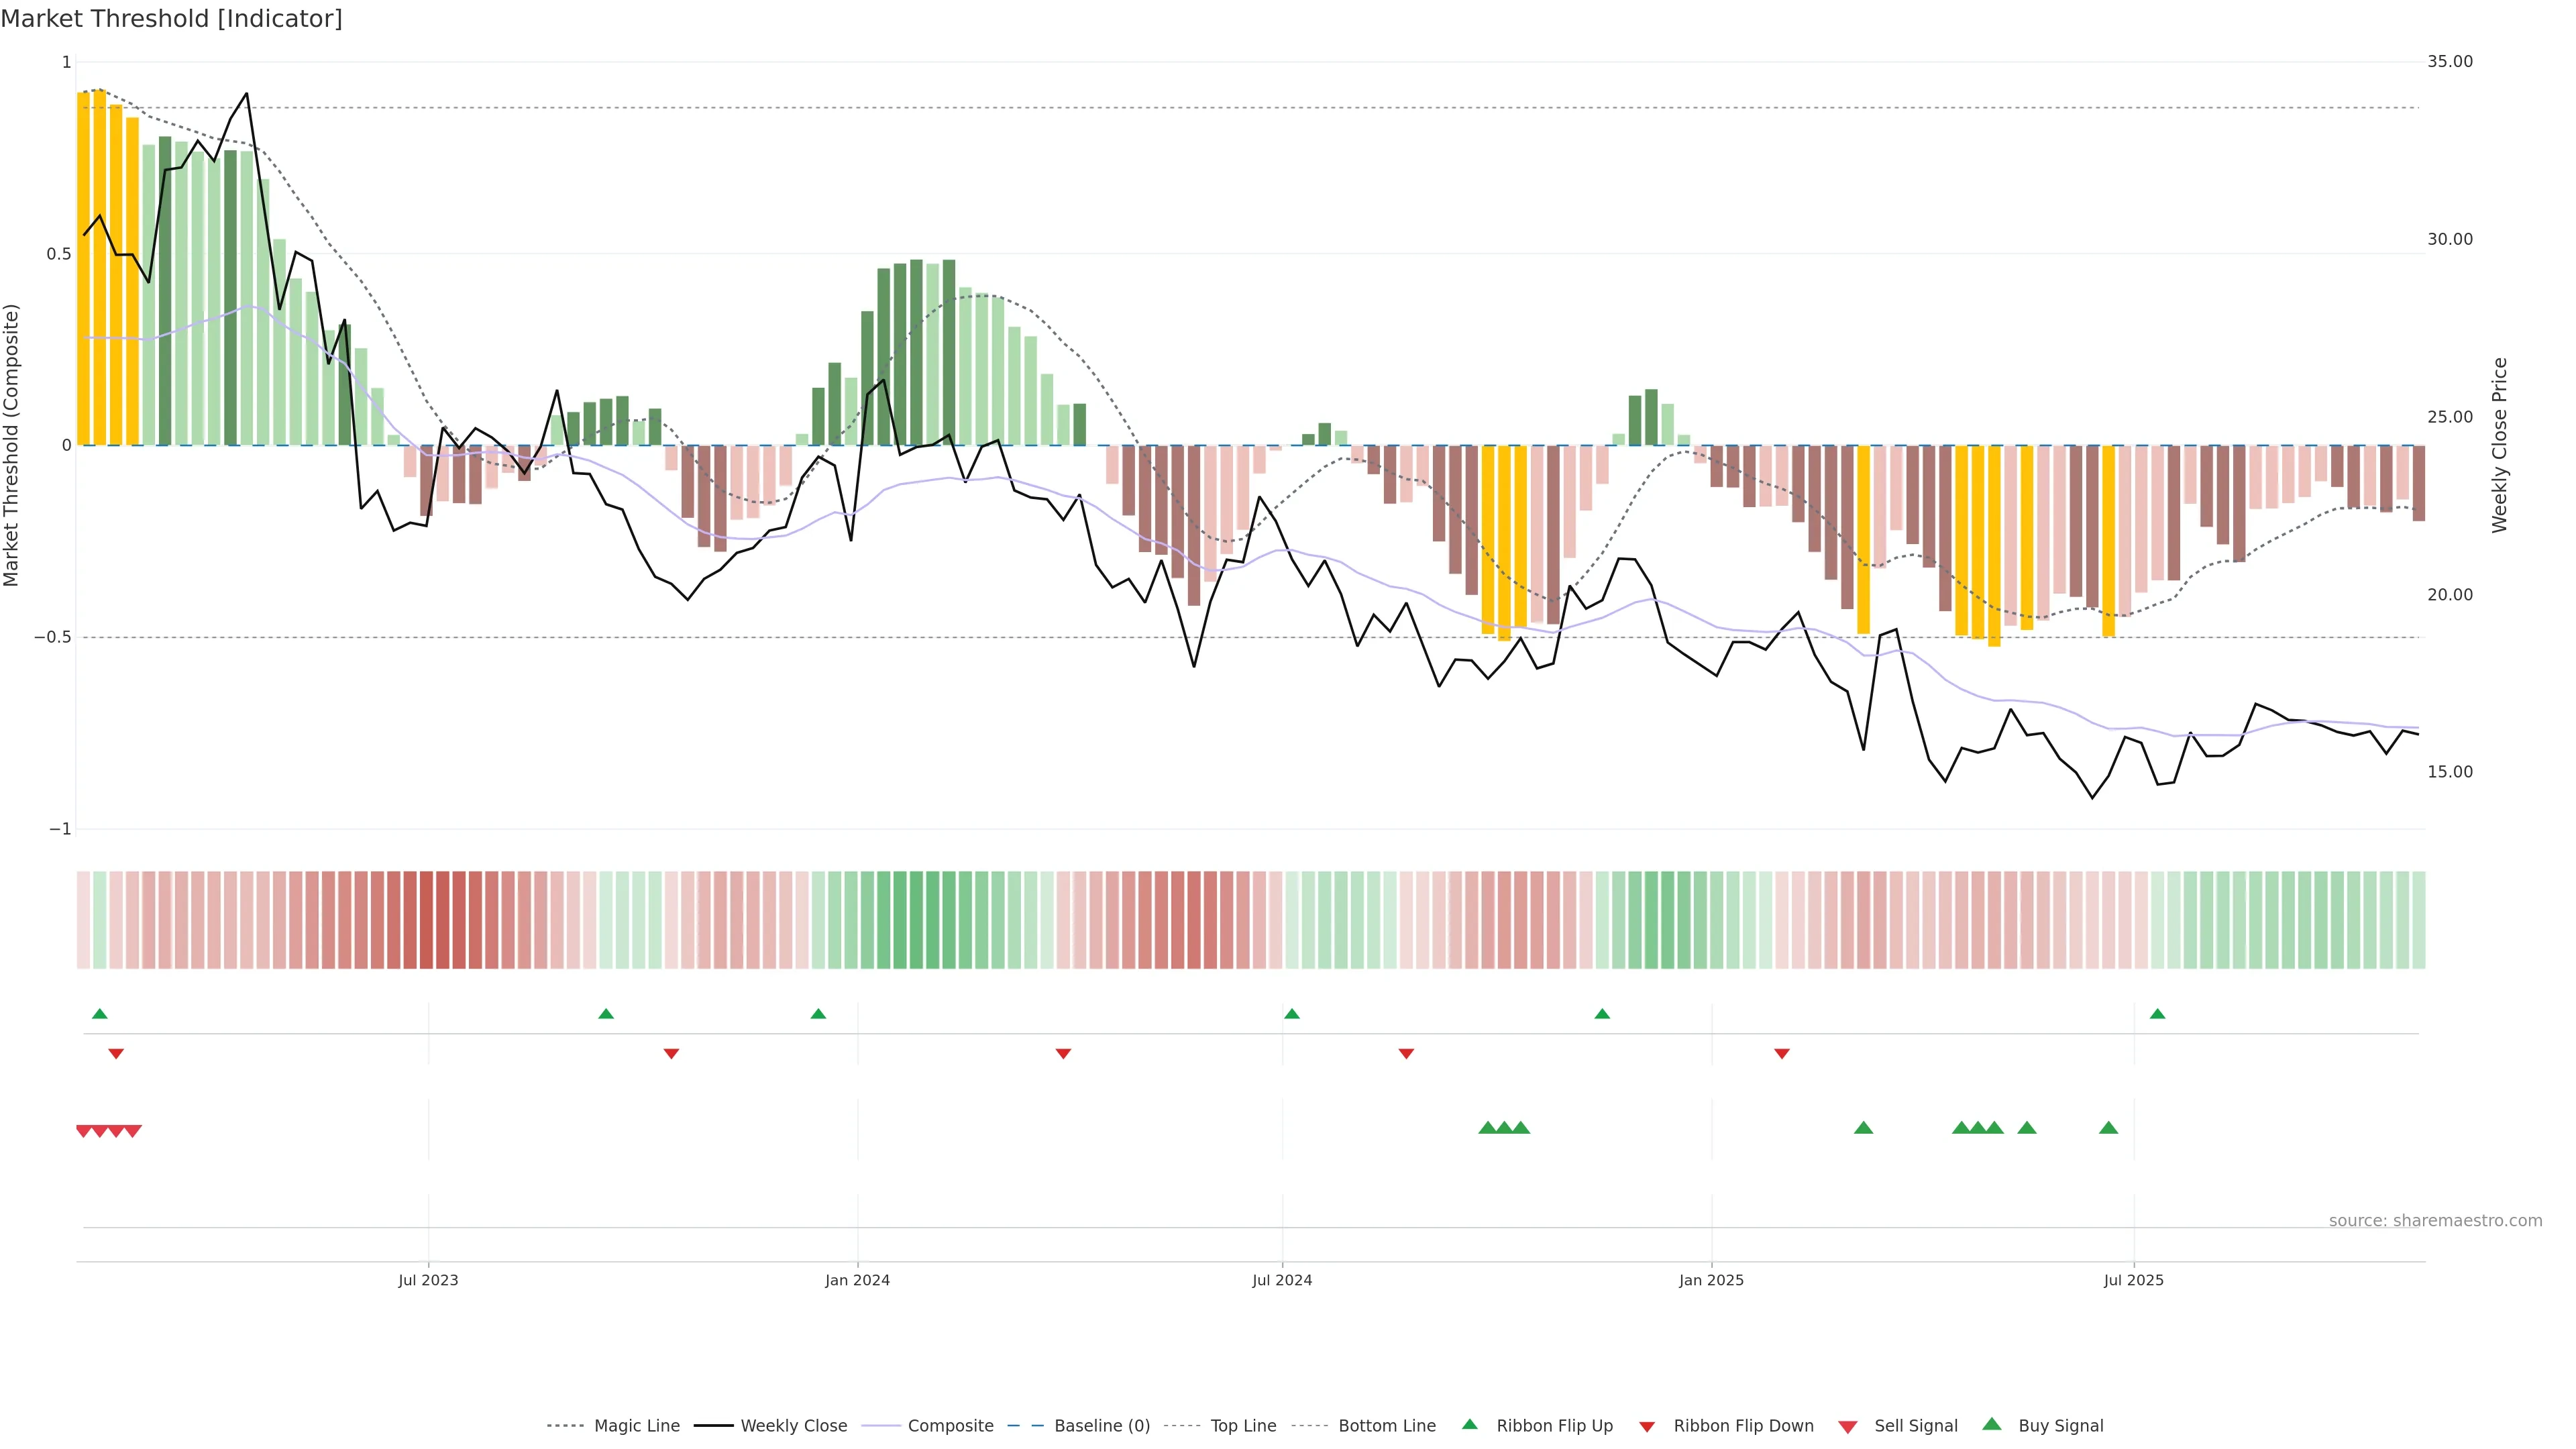Click the rightmost green buy signal marker
The width and height of the screenshot is (2576, 1449).
[x=2108, y=1128]
